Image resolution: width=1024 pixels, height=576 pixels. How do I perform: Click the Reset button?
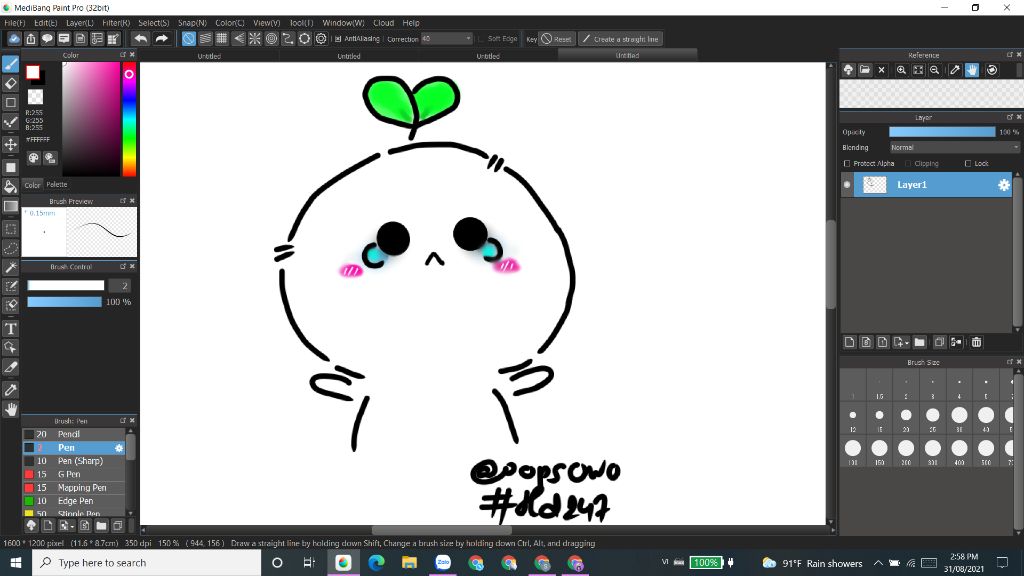[x=556, y=39]
